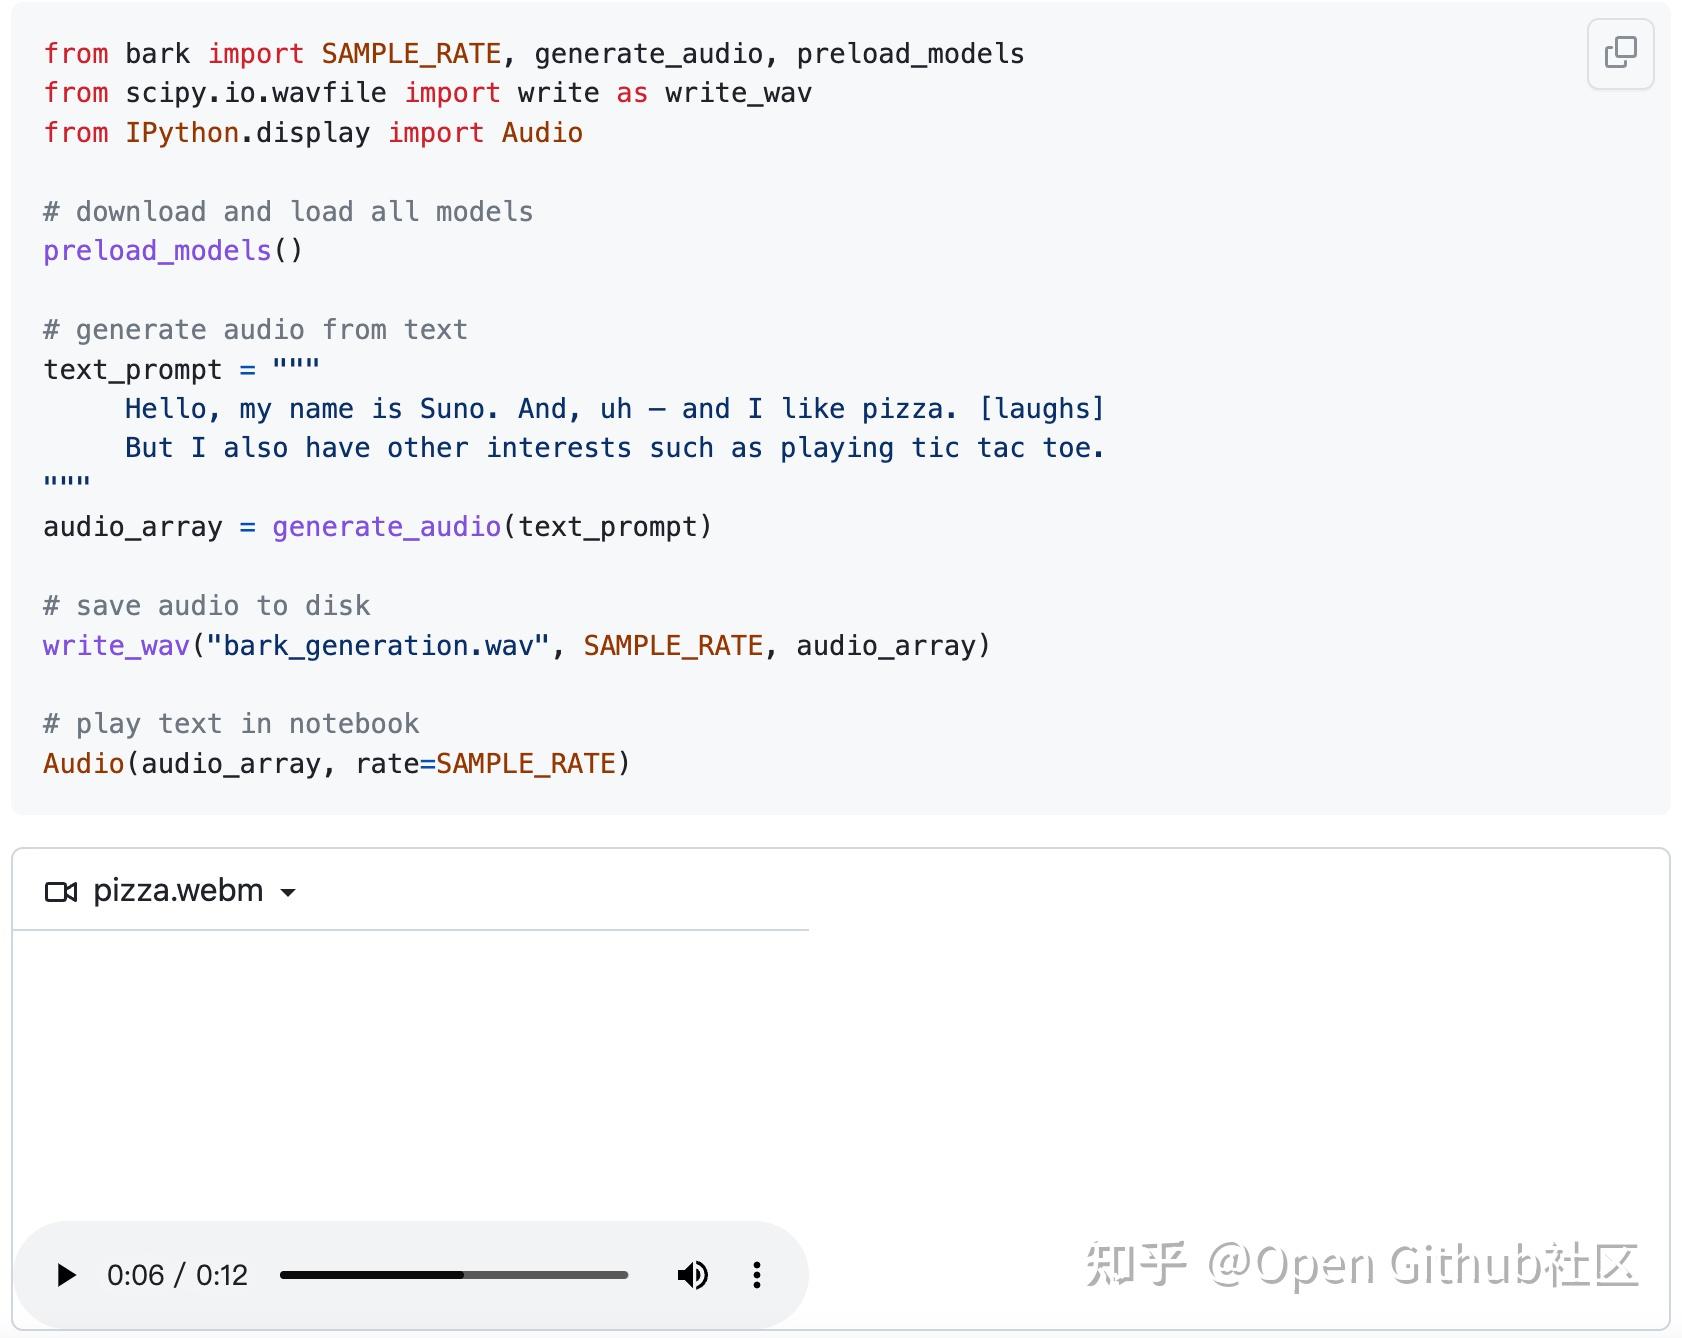Image resolution: width=1682 pixels, height=1338 pixels.
Task: Open the three-dot options menu in the player
Action: click(x=757, y=1275)
